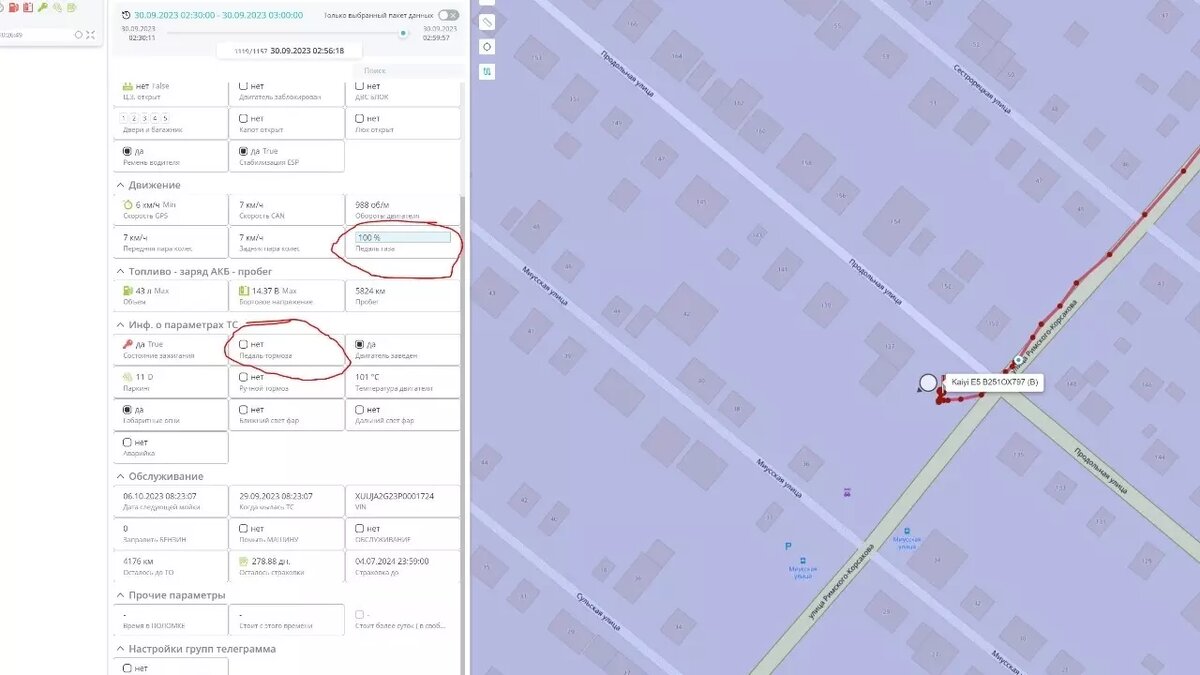Image resolution: width=1200 pixels, height=675 pixels.
Task: Click the vehicle marker circle on the map
Action: coord(929,382)
